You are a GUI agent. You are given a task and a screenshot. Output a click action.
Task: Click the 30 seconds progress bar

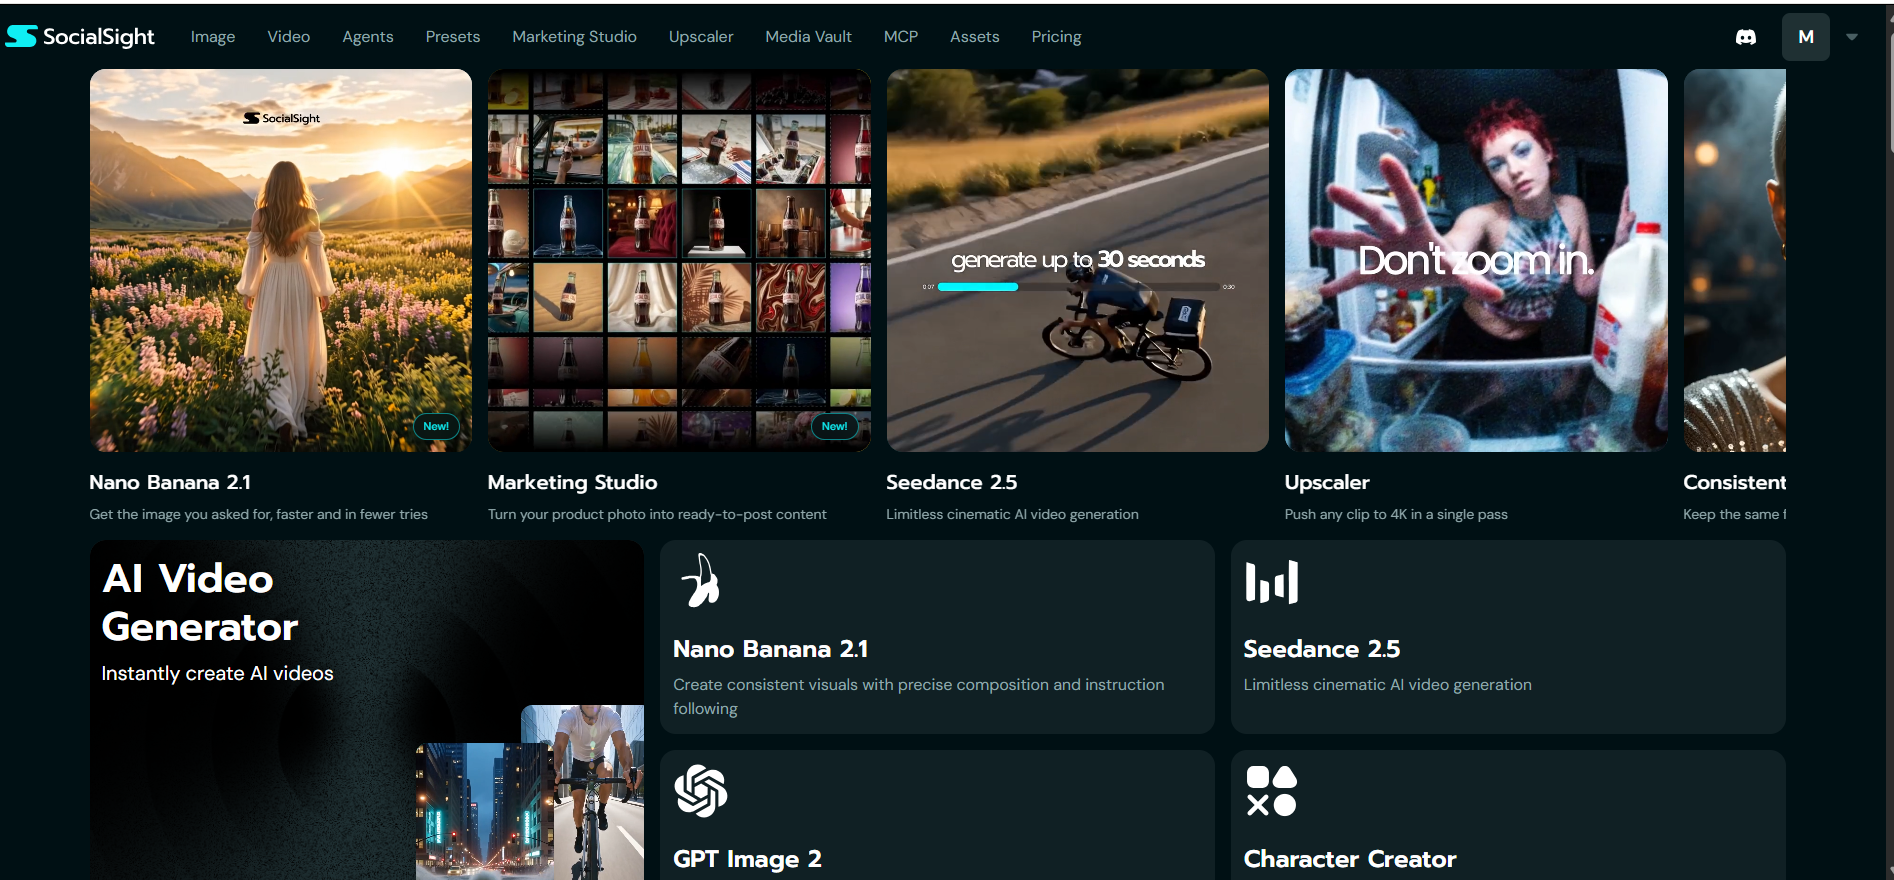point(1078,287)
